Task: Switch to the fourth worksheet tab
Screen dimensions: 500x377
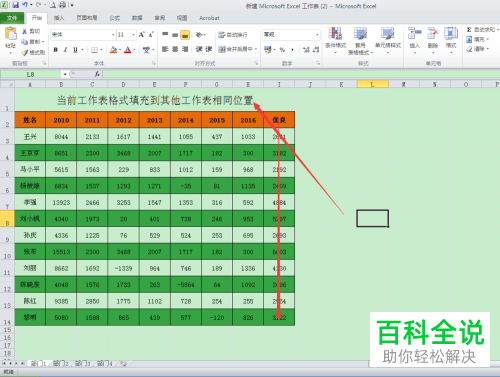Action: tap(105, 363)
